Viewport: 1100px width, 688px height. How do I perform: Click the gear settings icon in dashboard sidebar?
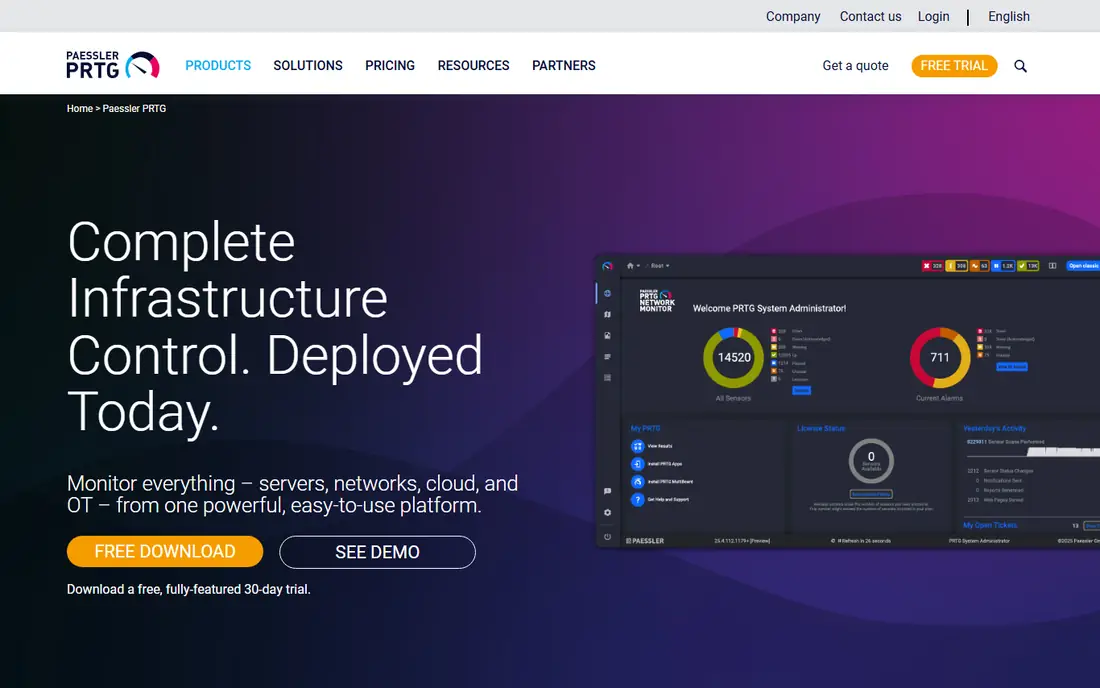608,513
